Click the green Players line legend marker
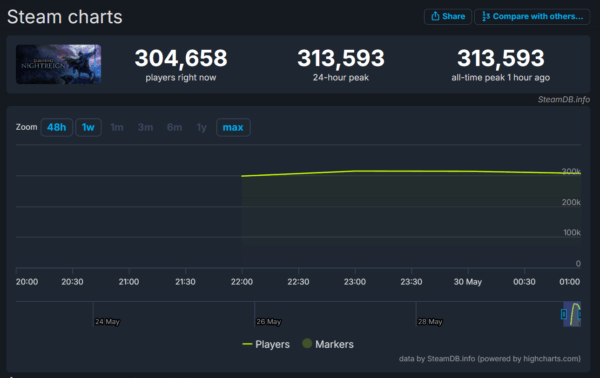 (247, 344)
